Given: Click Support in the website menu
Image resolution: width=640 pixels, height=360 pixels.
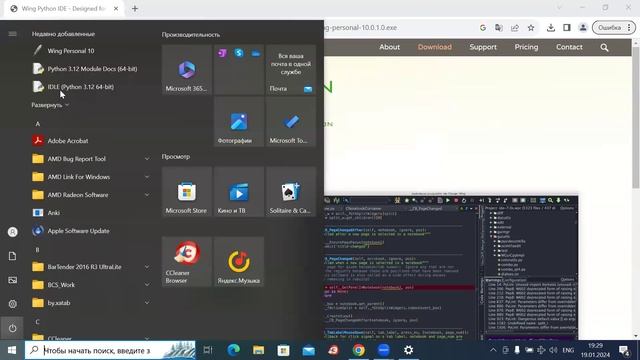Looking at the screenshot, I should (x=483, y=47).
